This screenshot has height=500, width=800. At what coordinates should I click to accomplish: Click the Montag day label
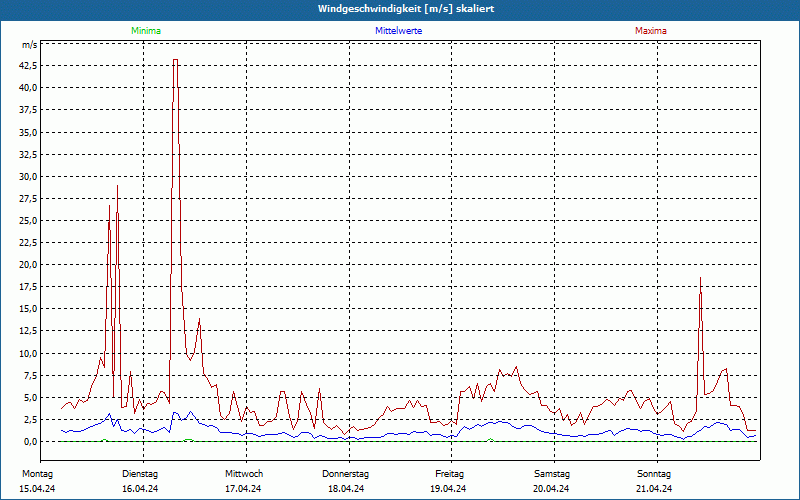pos(37,474)
